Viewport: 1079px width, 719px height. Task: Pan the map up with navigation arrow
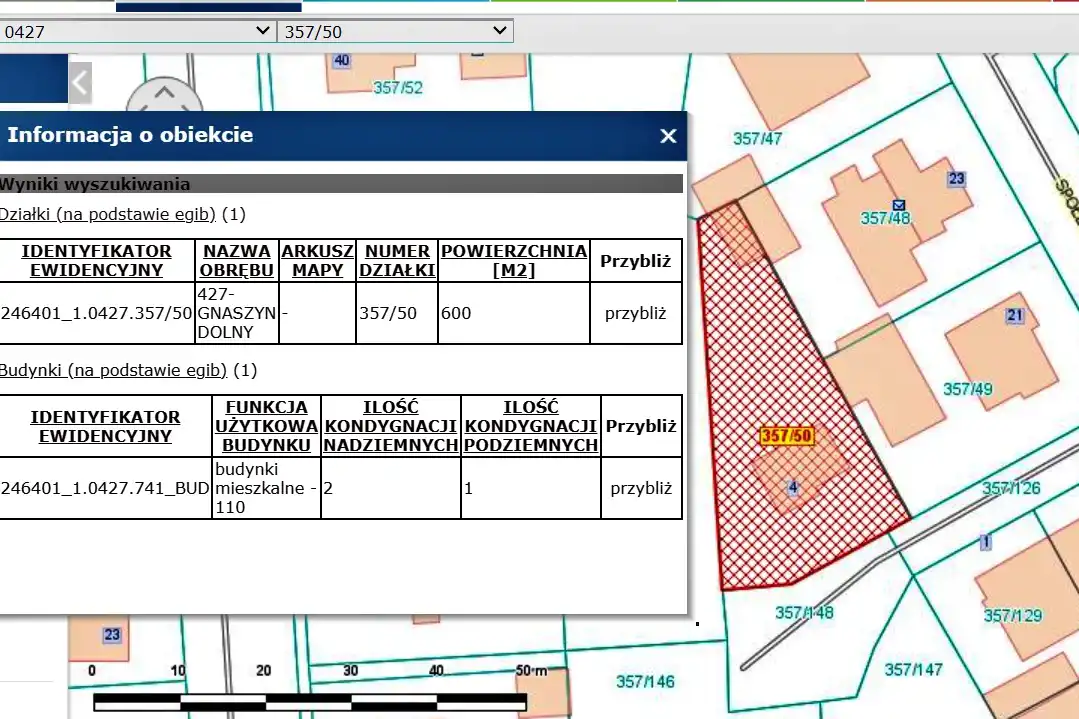(164, 94)
